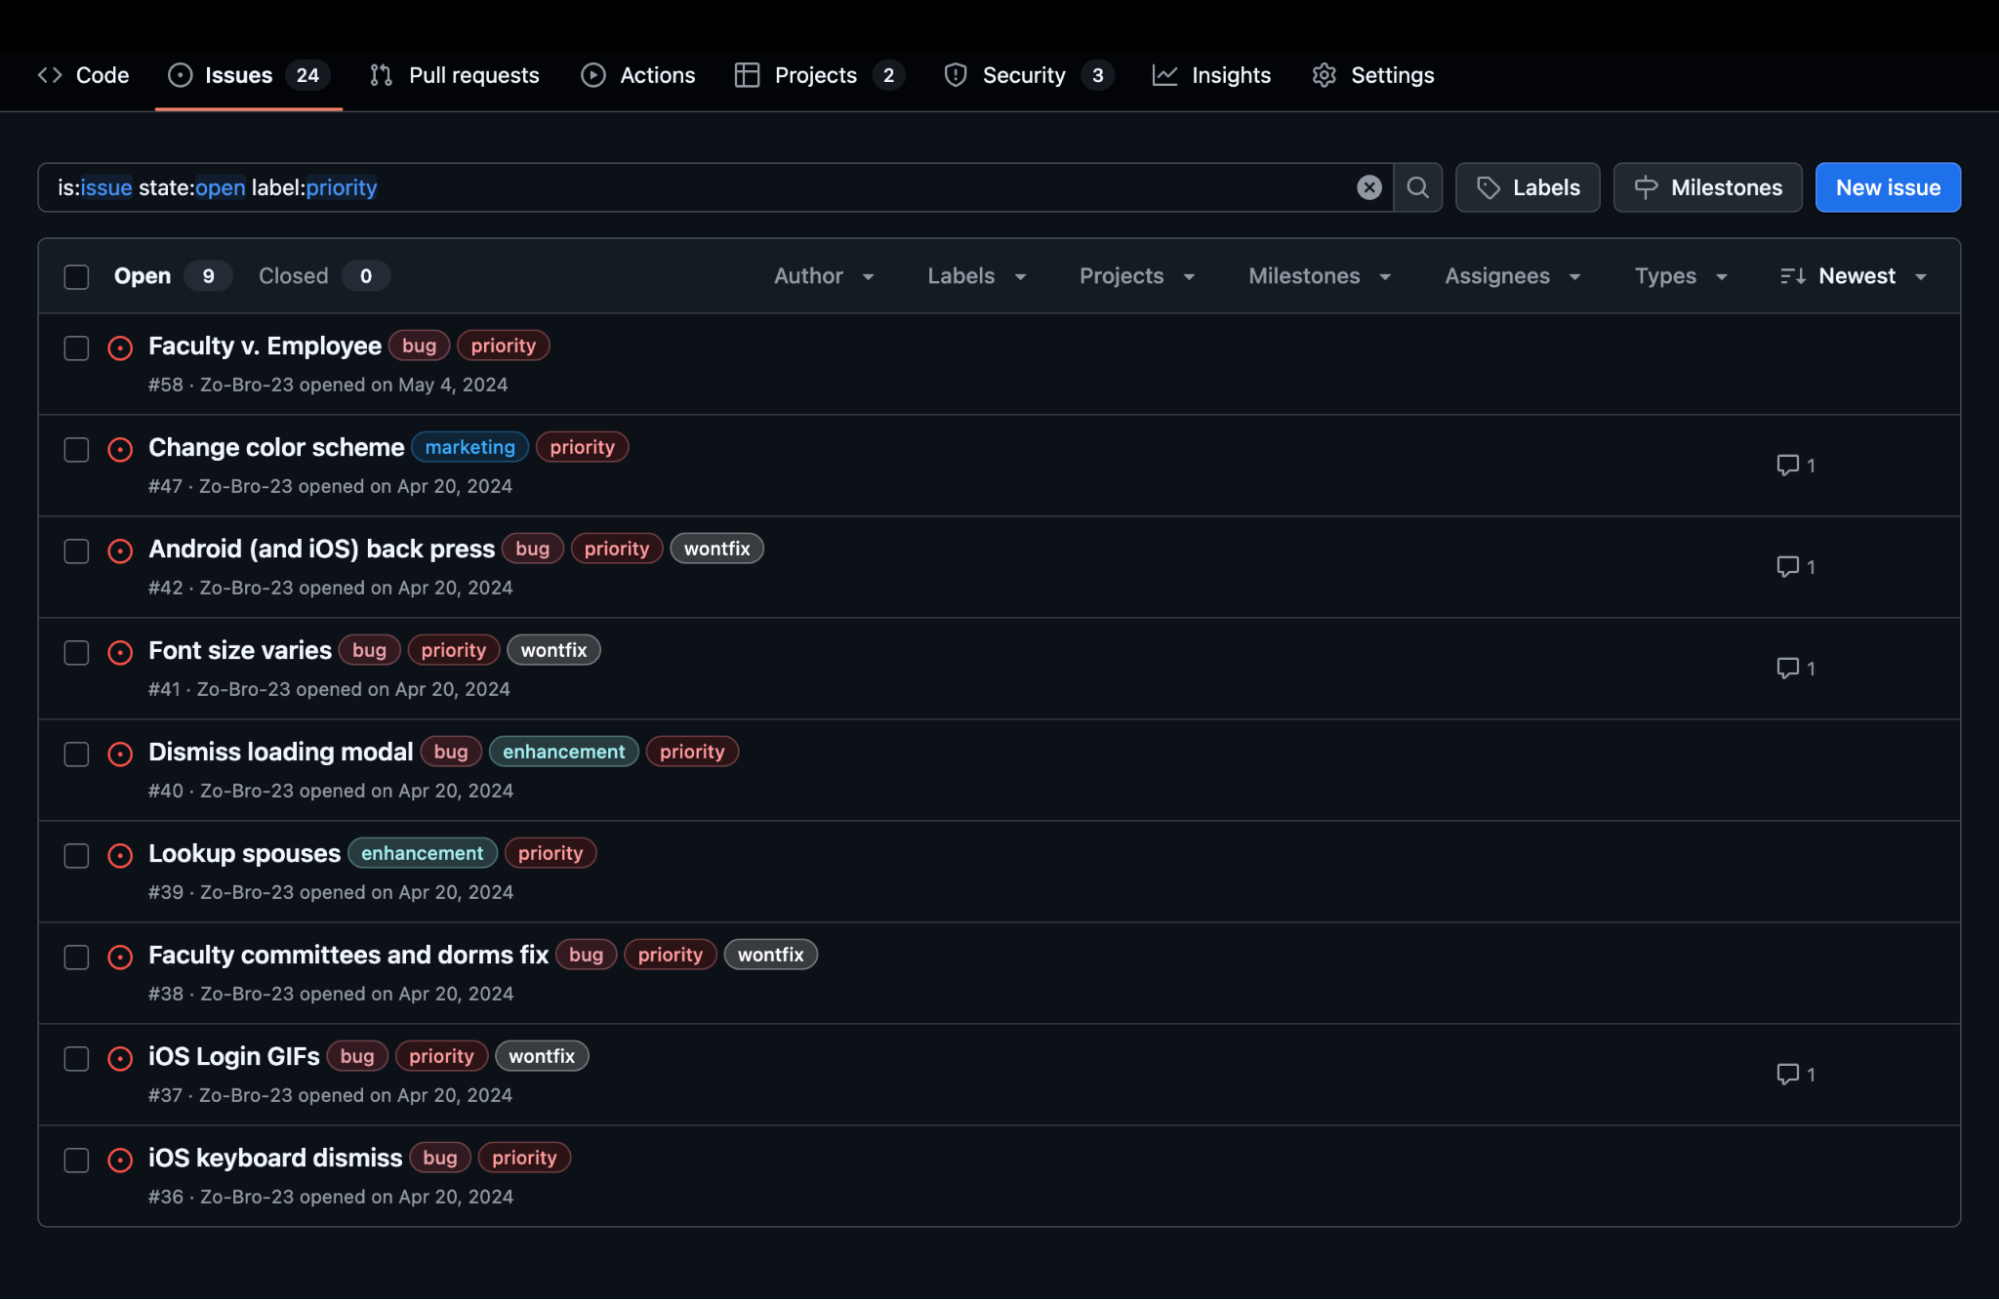
Task: Clear the search filter with X icon
Action: coord(1369,187)
